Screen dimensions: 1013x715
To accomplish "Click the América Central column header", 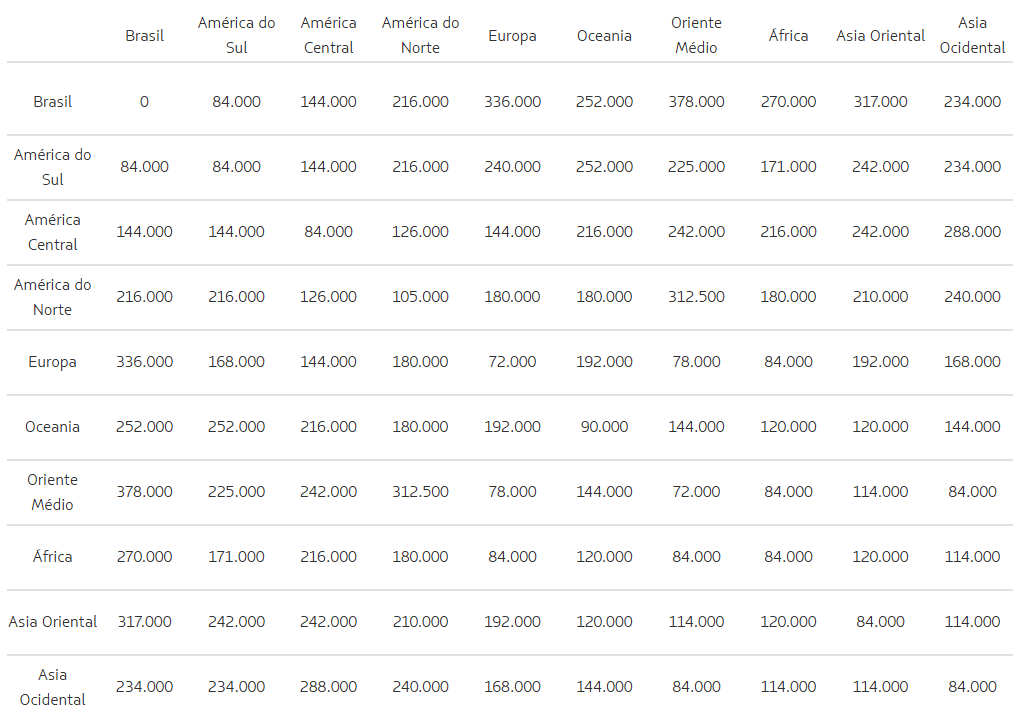I will [x=328, y=35].
